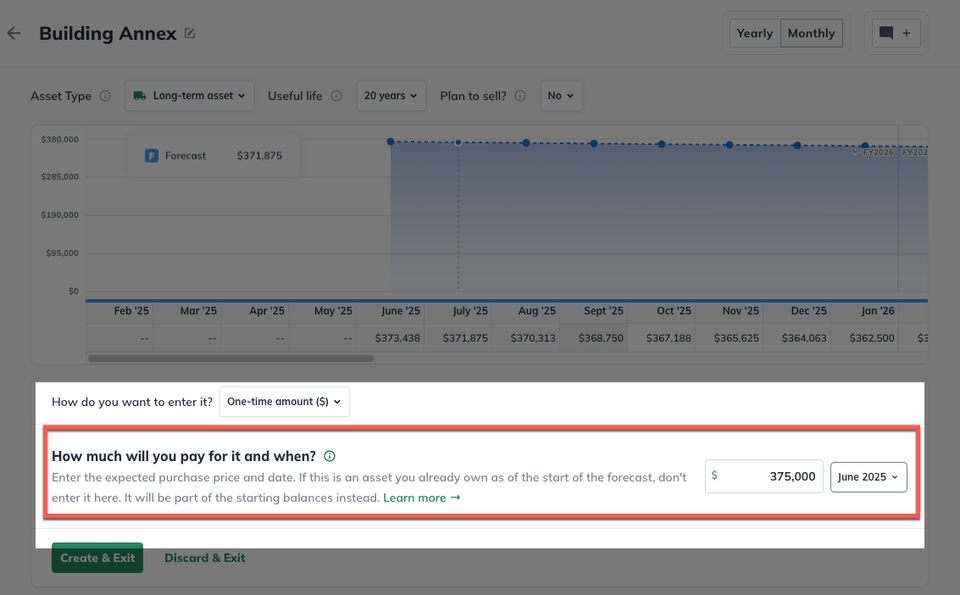Click the Plan to sell info icon
The height and width of the screenshot is (595, 960).
click(x=520, y=96)
